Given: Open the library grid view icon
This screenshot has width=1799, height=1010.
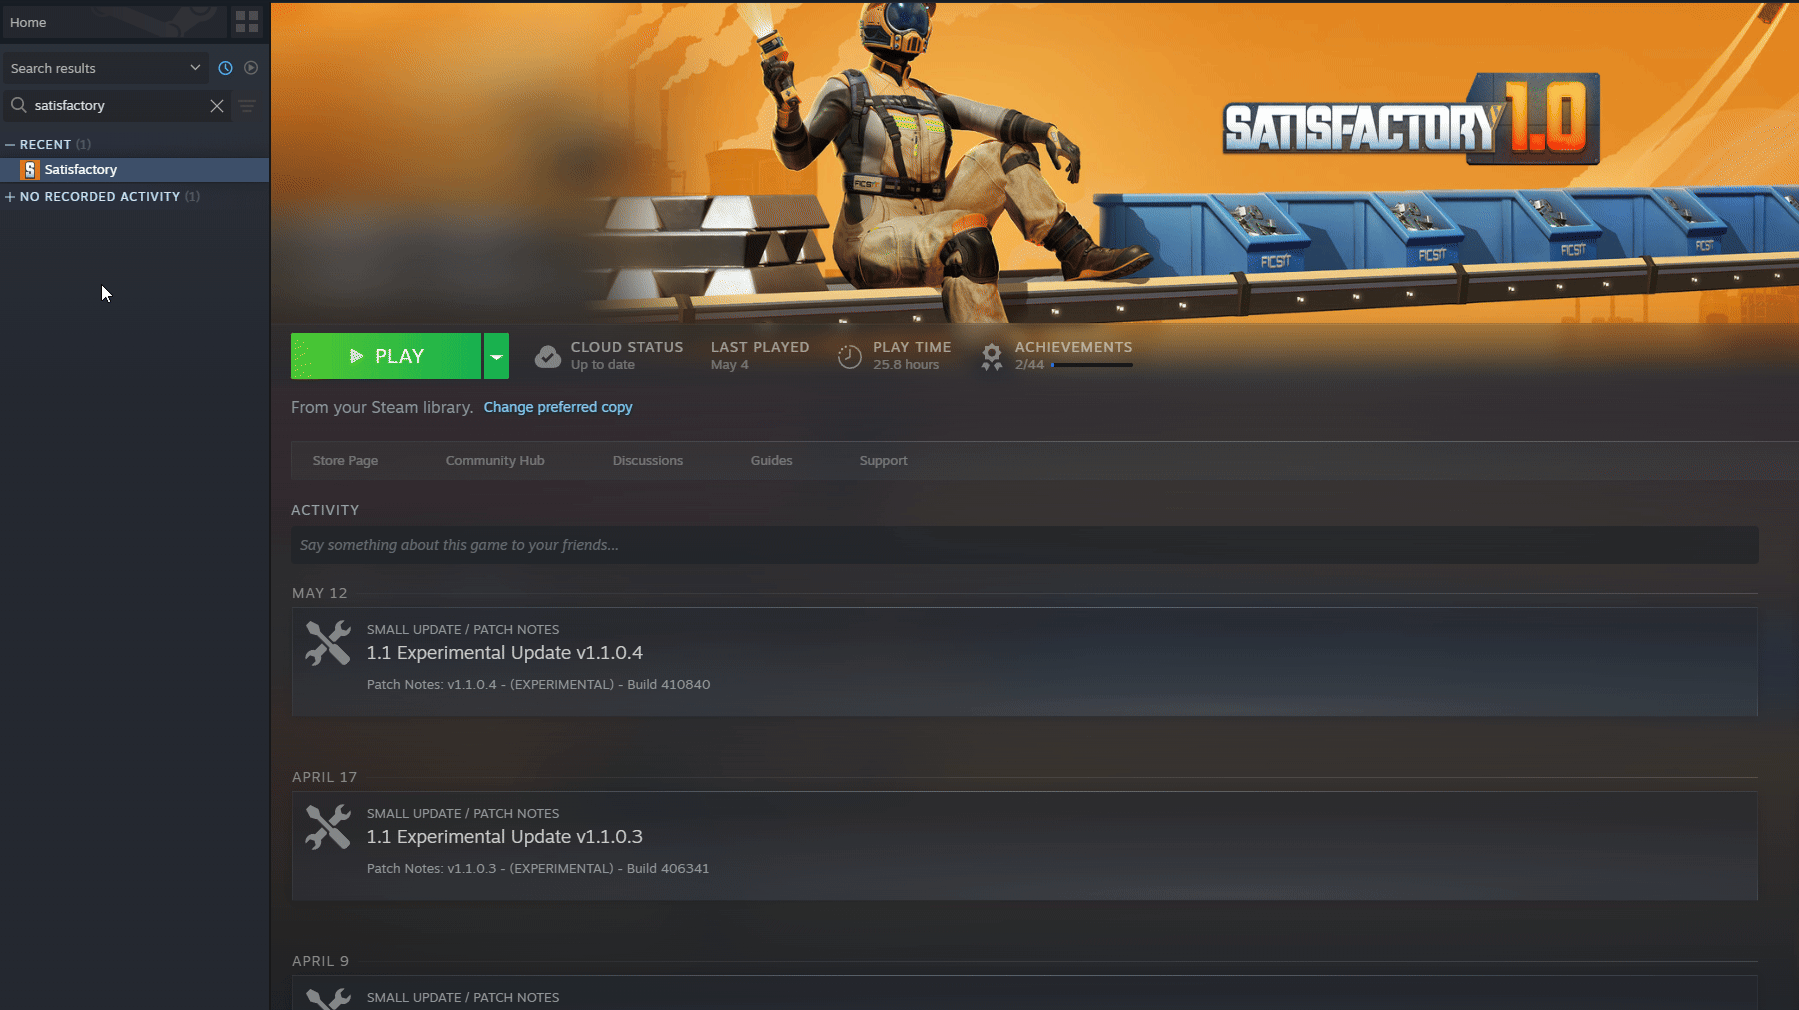Looking at the screenshot, I should point(246,21).
